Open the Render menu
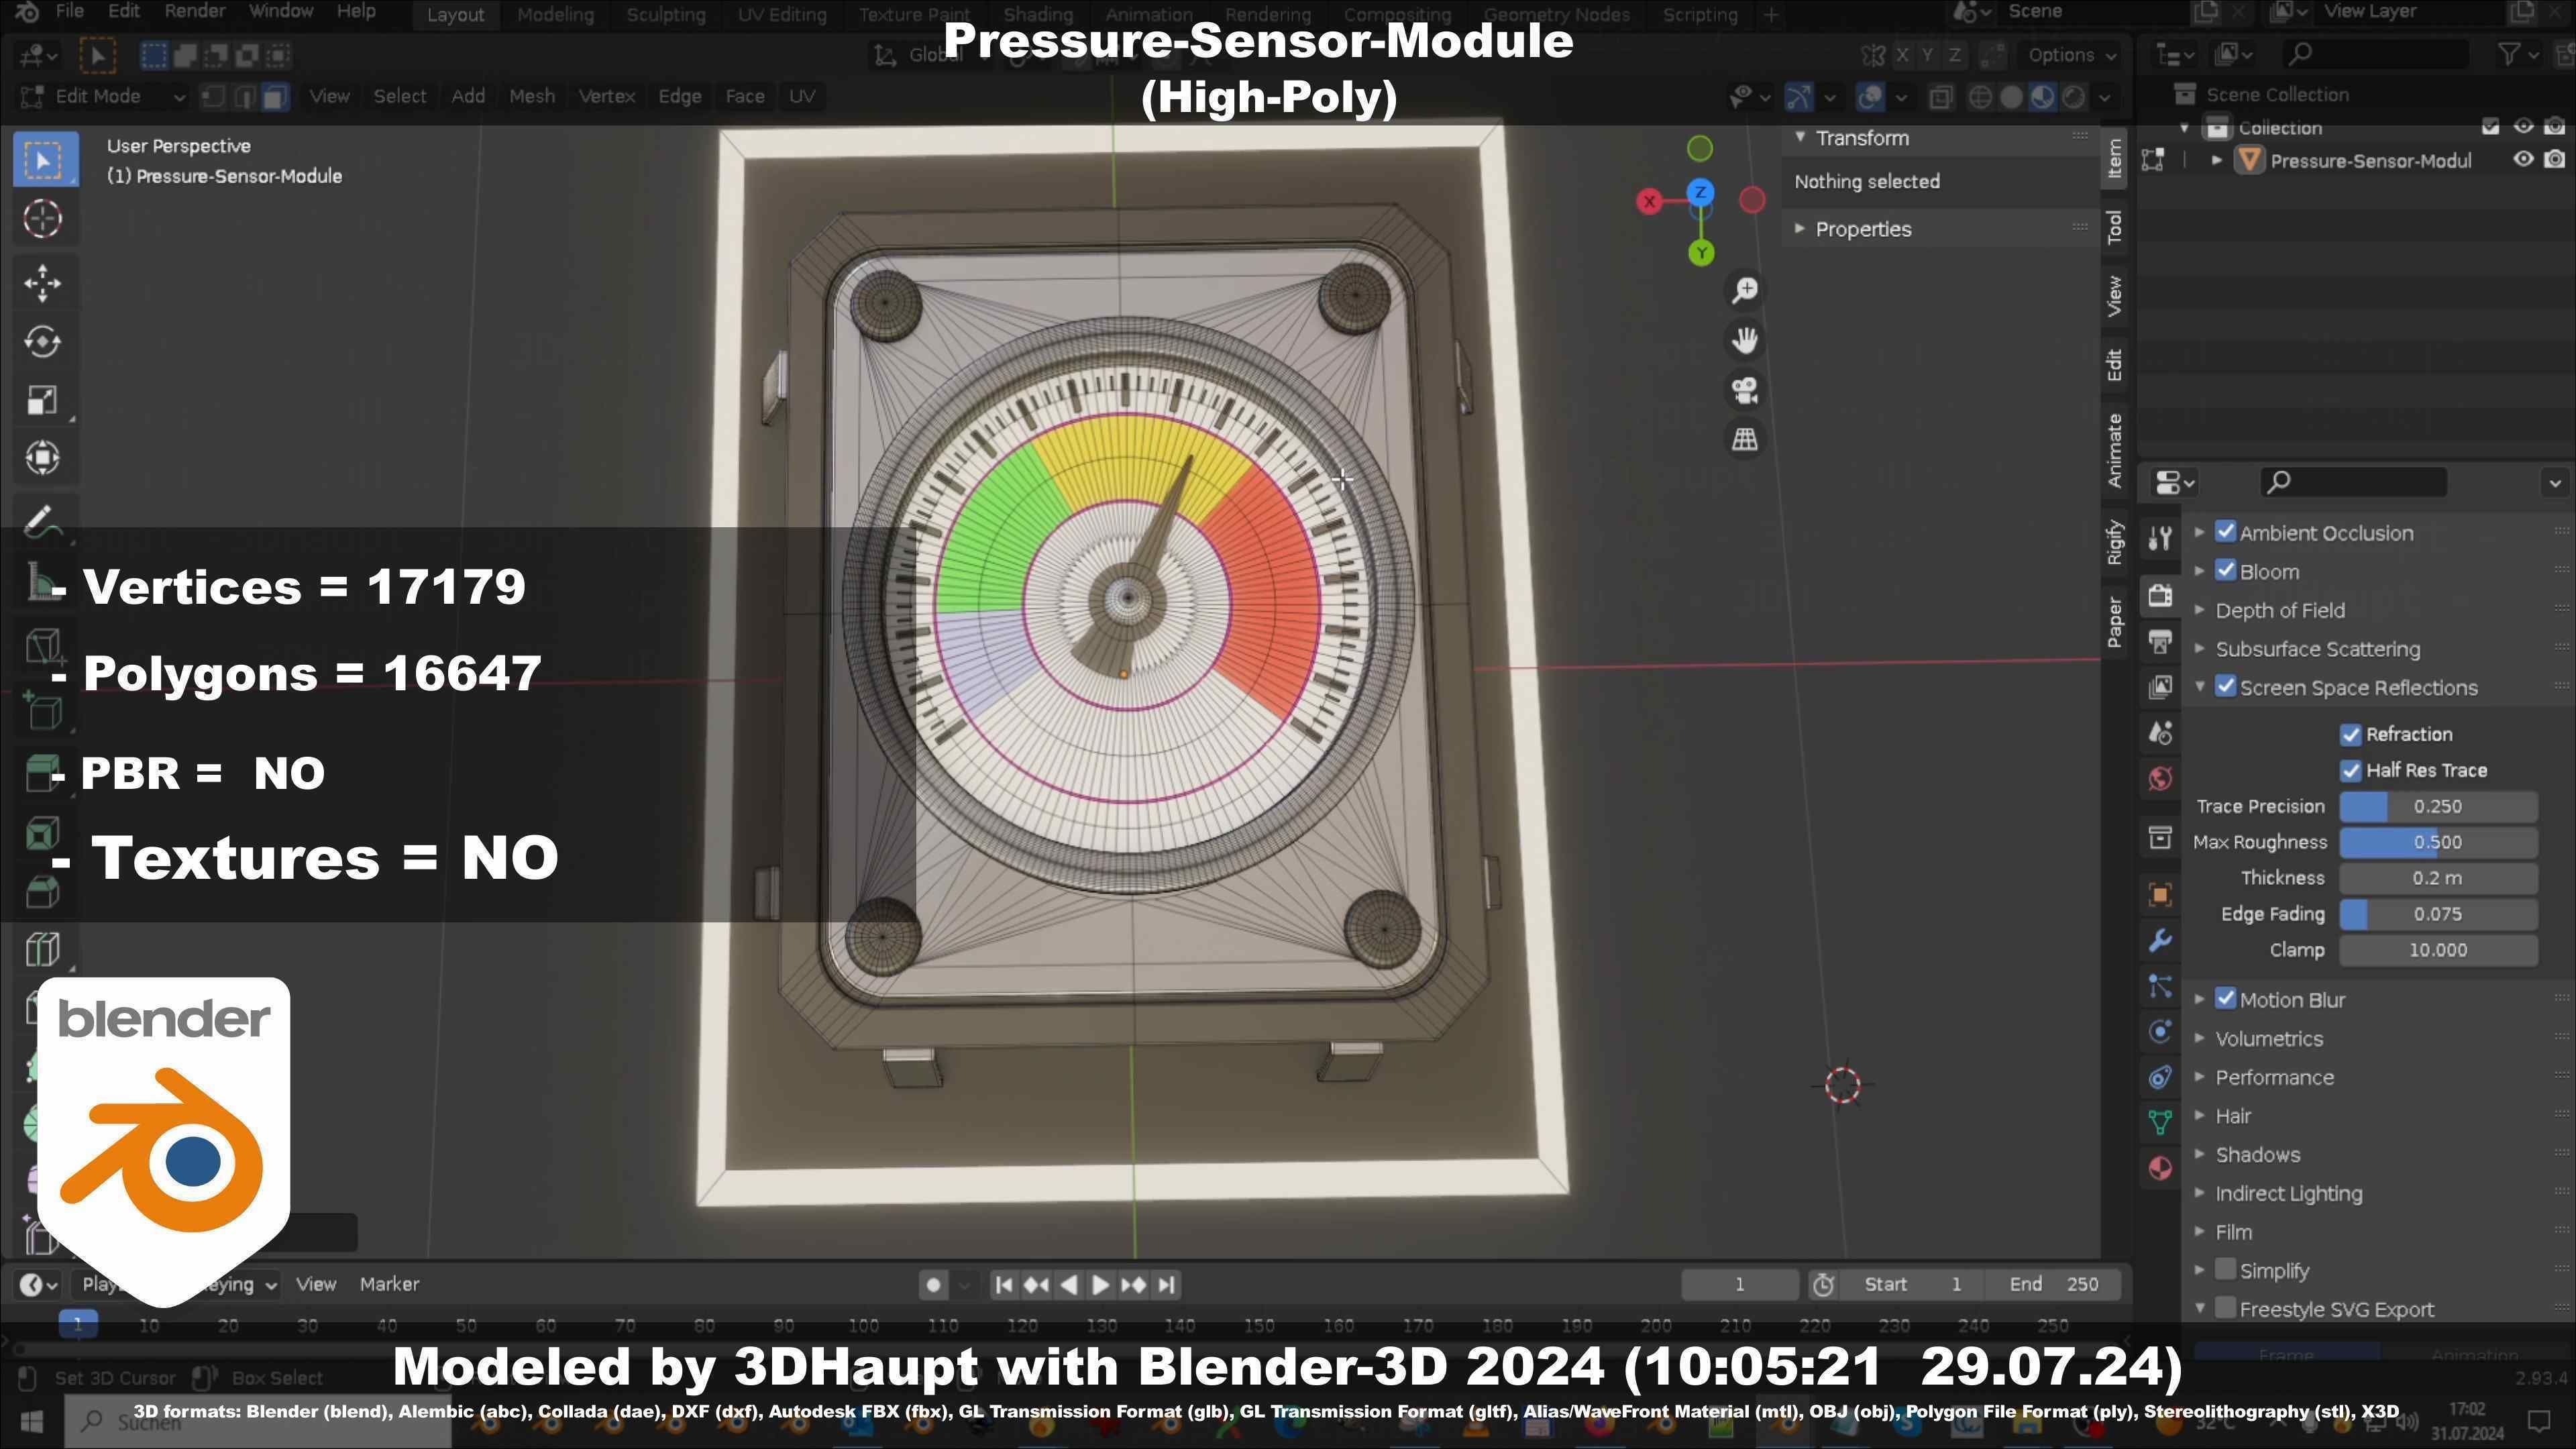 [195, 12]
